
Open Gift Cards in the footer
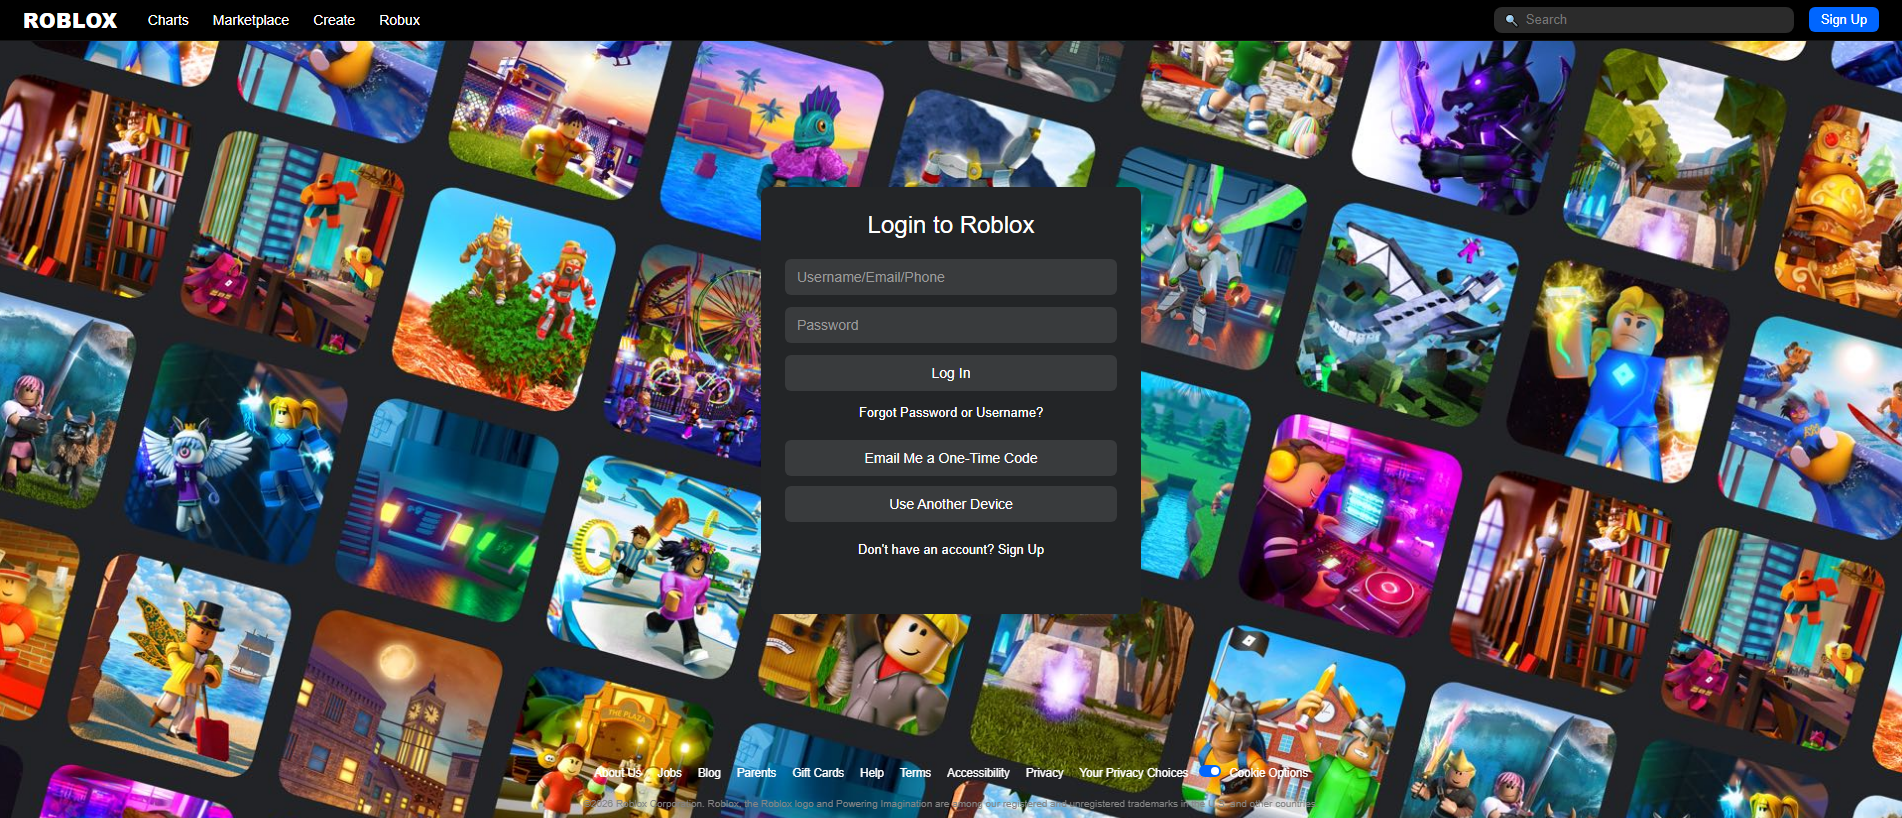(x=818, y=773)
